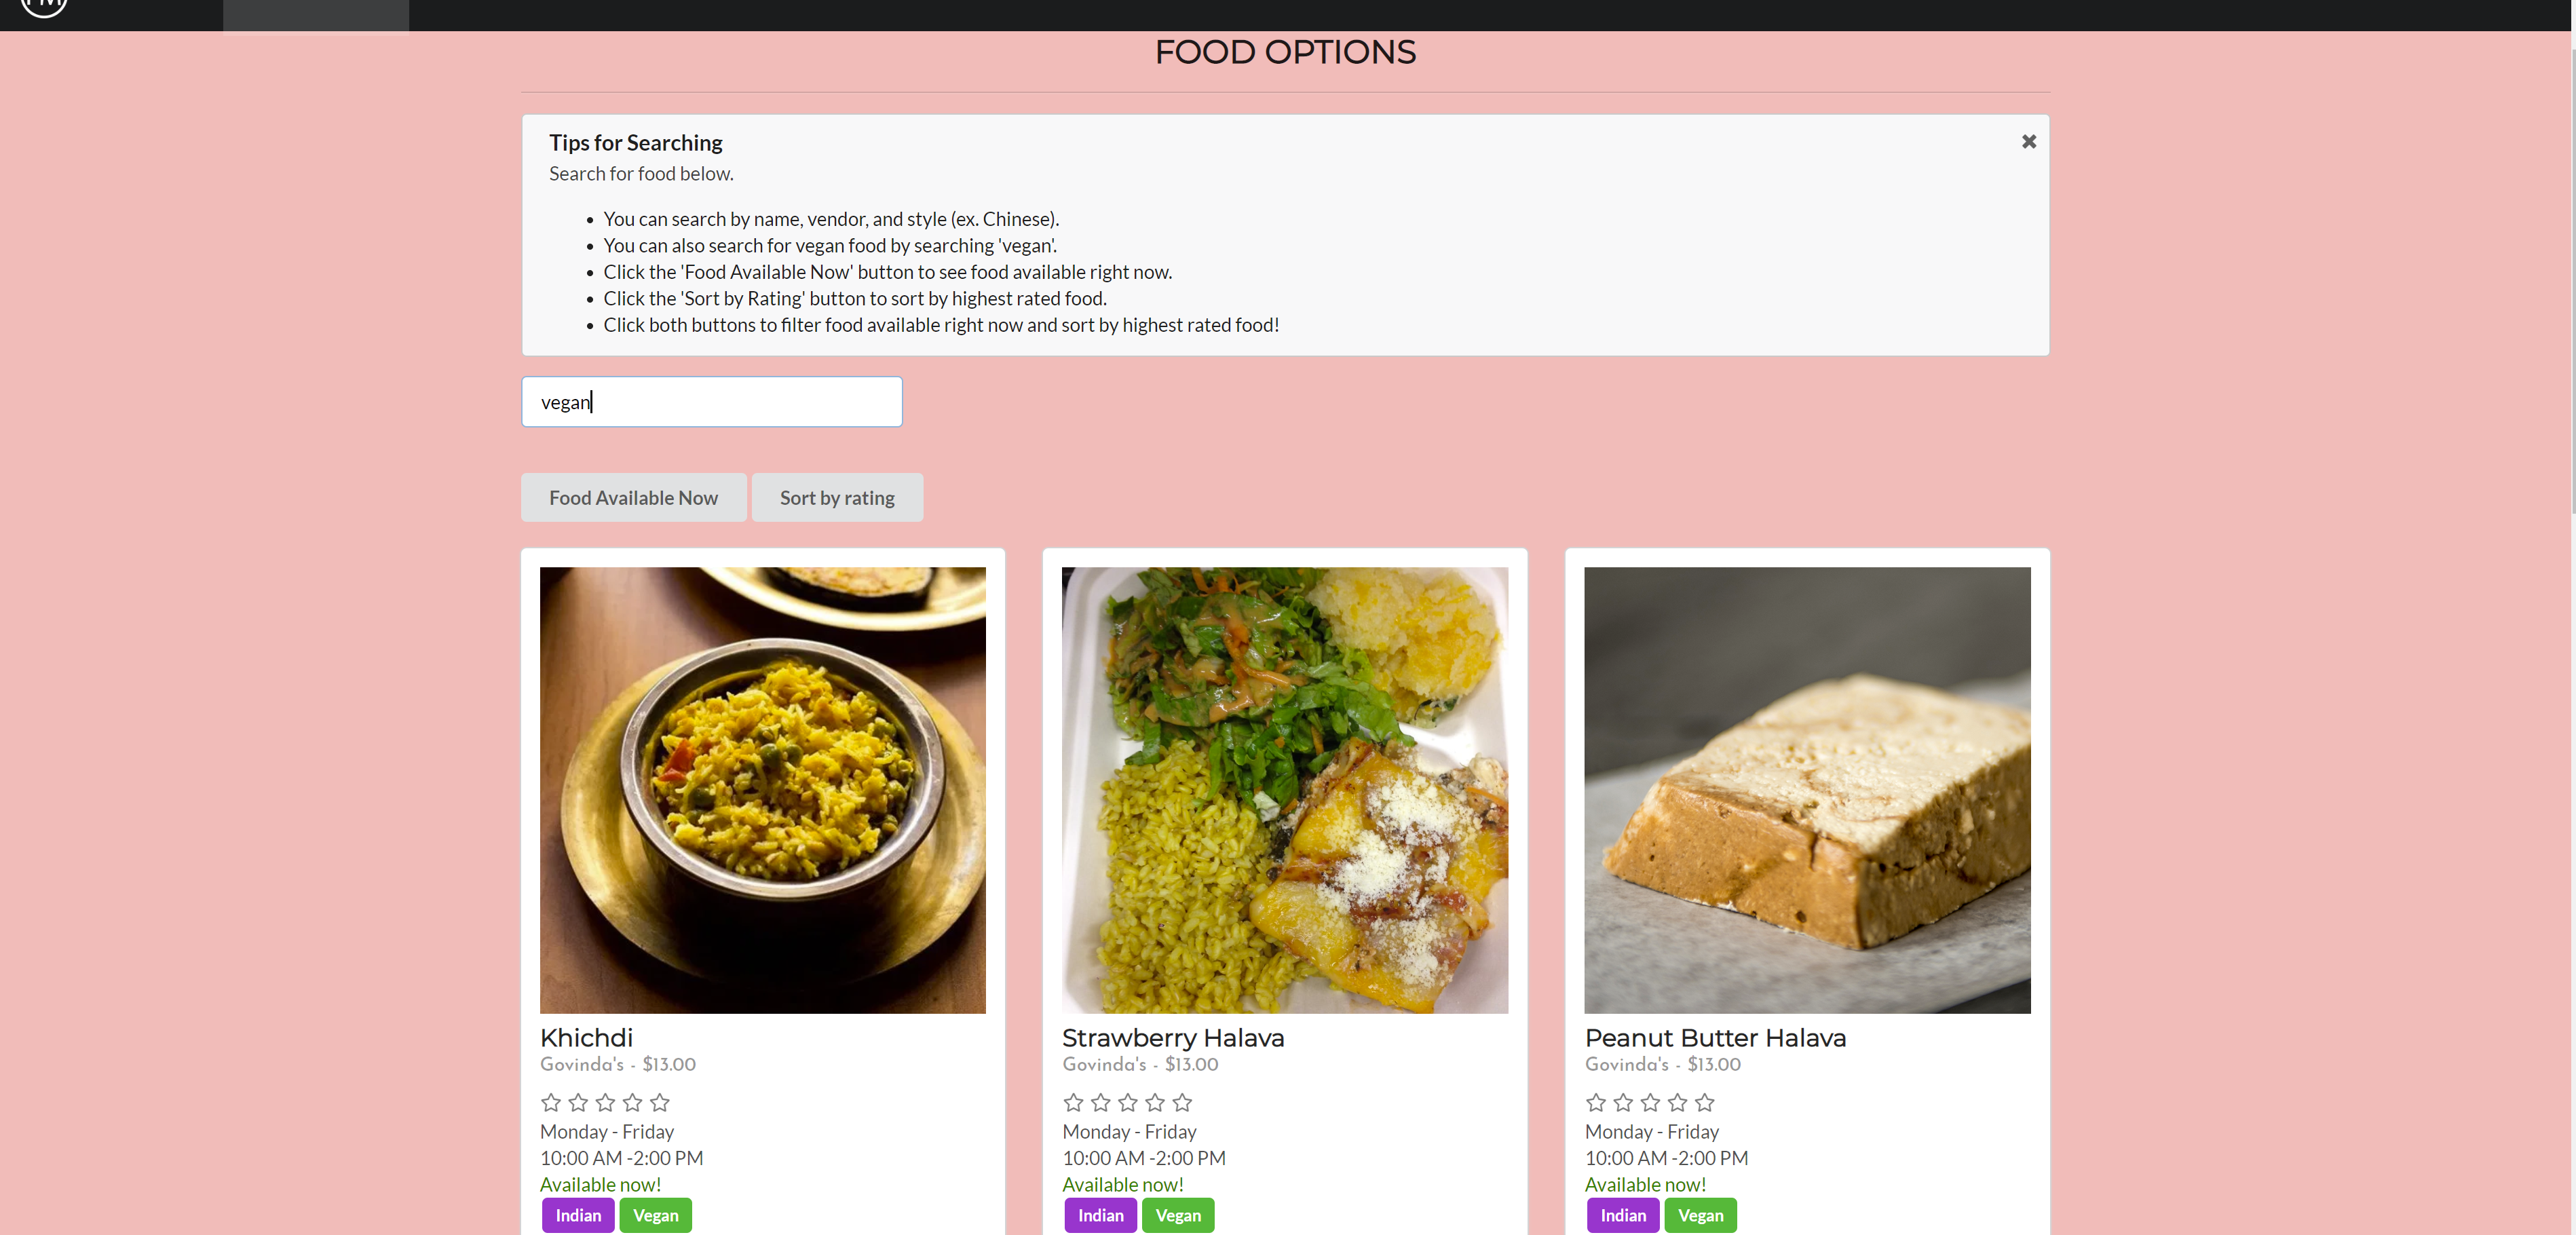Click the Indian tag on Khichdi

578,1215
